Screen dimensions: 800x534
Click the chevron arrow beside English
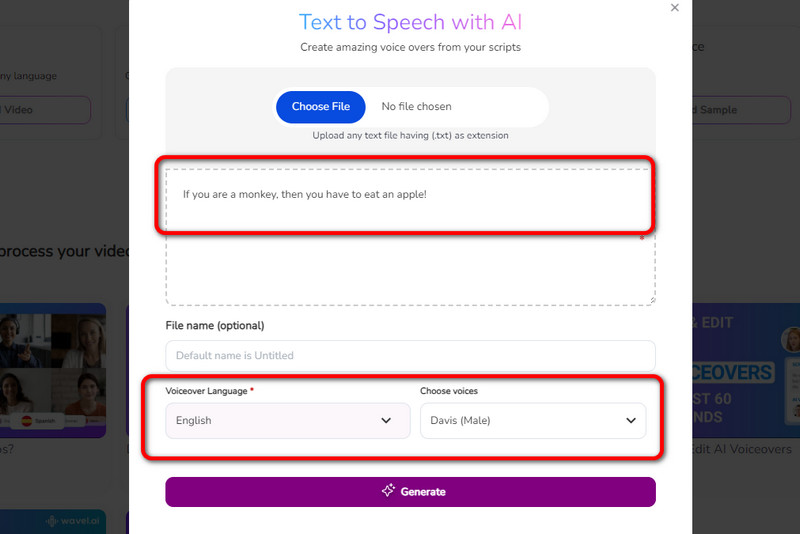[387, 421]
